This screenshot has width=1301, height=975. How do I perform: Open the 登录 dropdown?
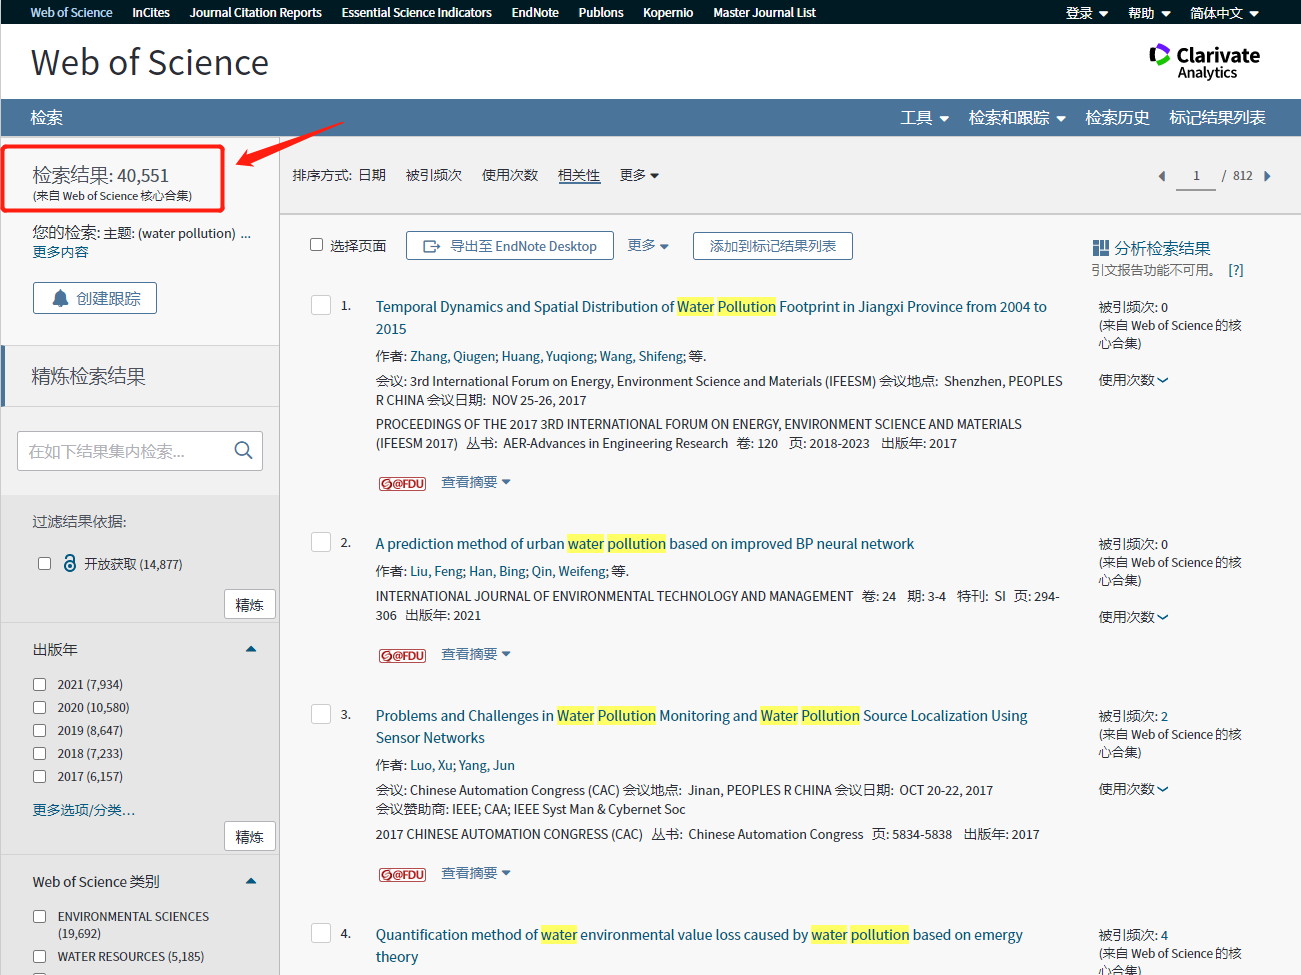click(x=1087, y=13)
